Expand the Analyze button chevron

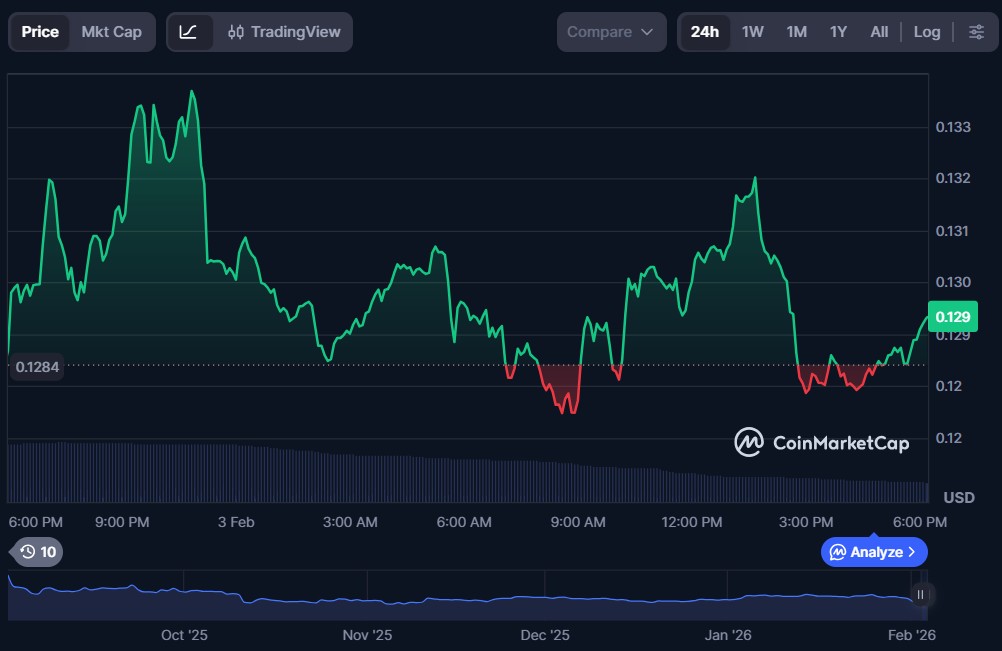(911, 552)
